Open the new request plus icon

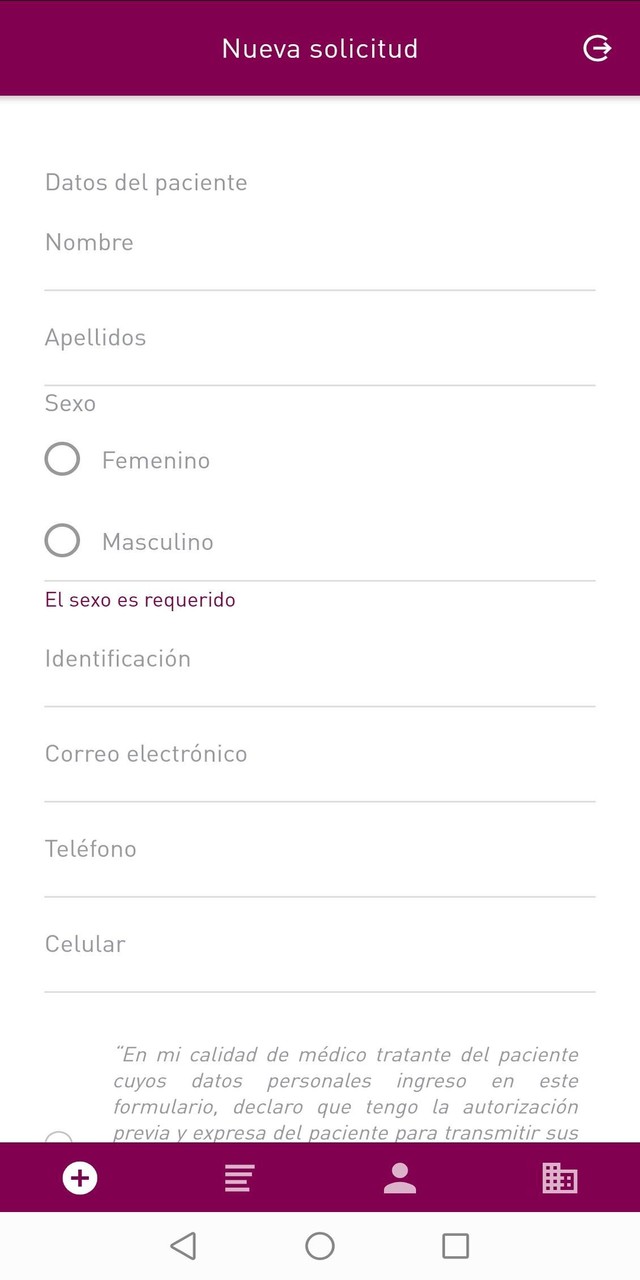pos(80,1178)
